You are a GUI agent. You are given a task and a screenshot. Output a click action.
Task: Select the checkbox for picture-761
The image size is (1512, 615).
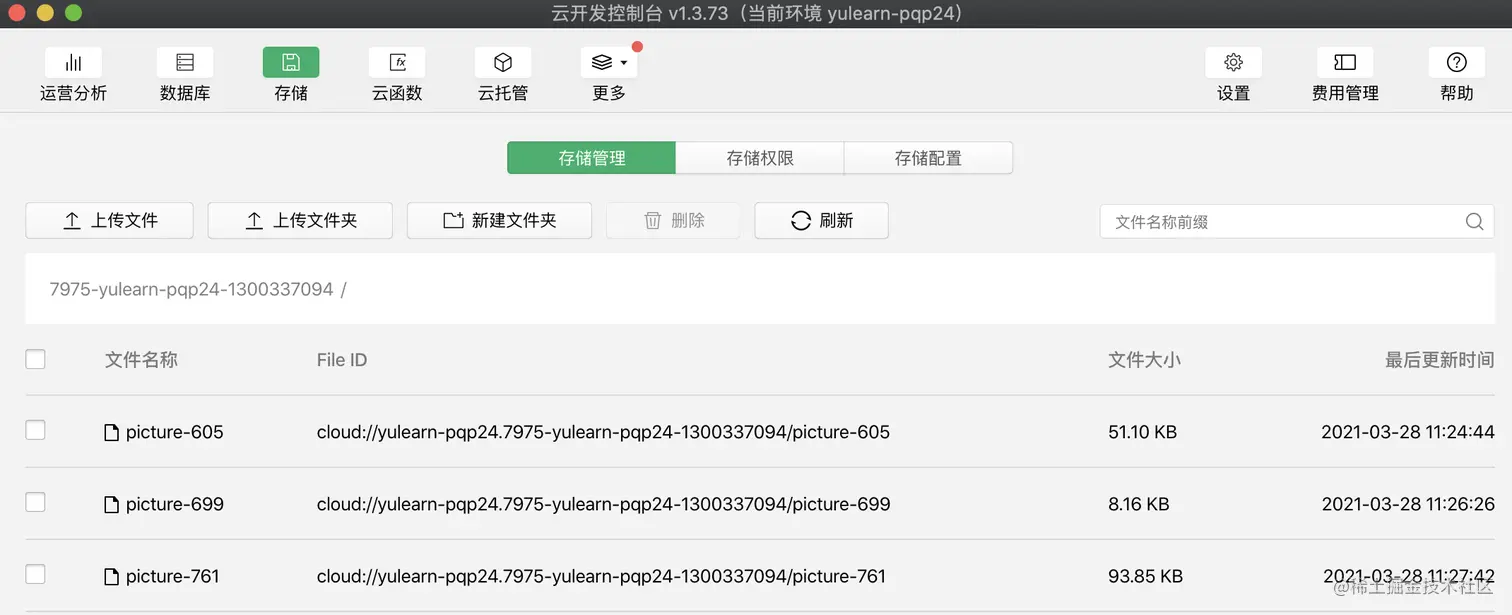[x=35, y=574]
